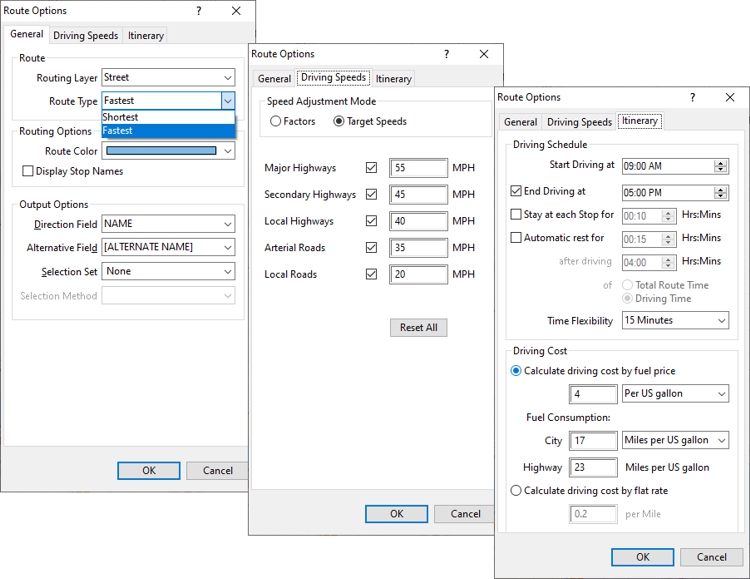Image resolution: width=750 pixels, height=579 pixels.
Task: Uncheck the Major Highways speed checkbox
Action: (x=372, y=168)
